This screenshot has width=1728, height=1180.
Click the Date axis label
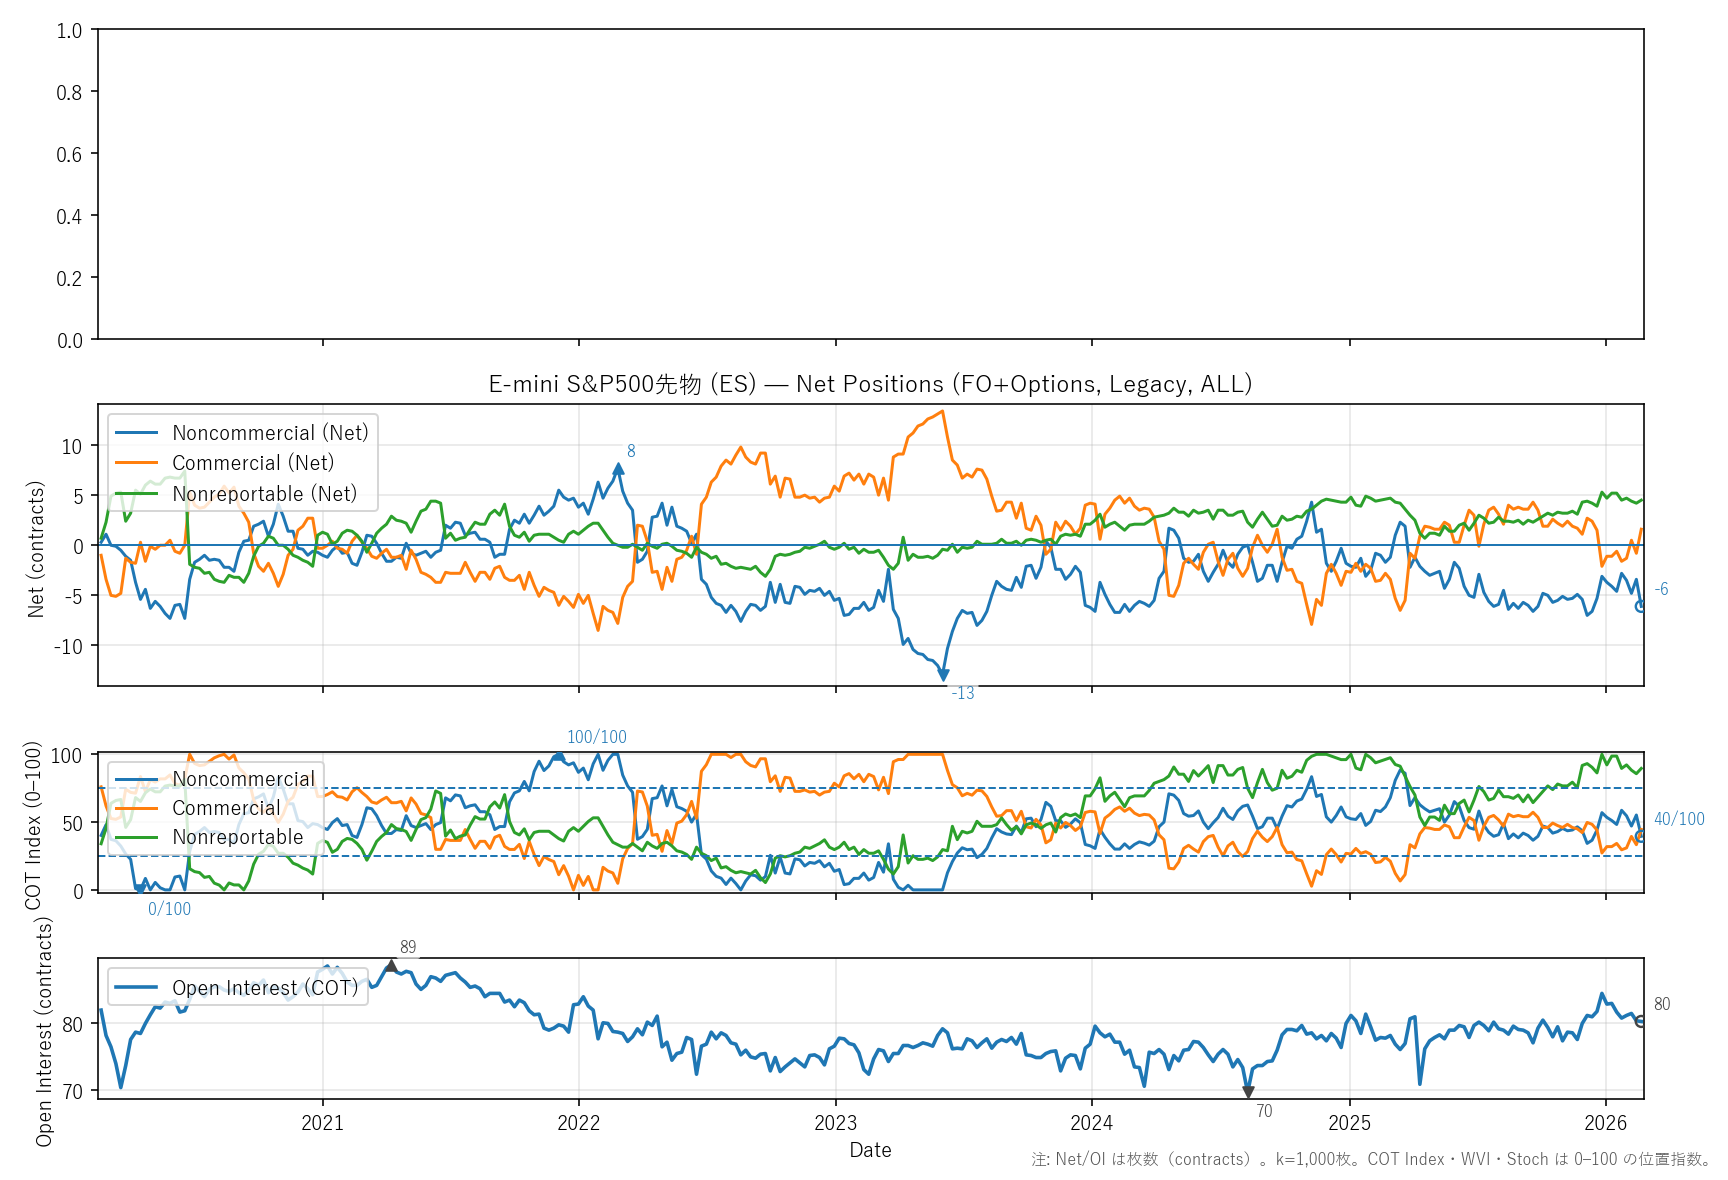[x=870, y=1150]
